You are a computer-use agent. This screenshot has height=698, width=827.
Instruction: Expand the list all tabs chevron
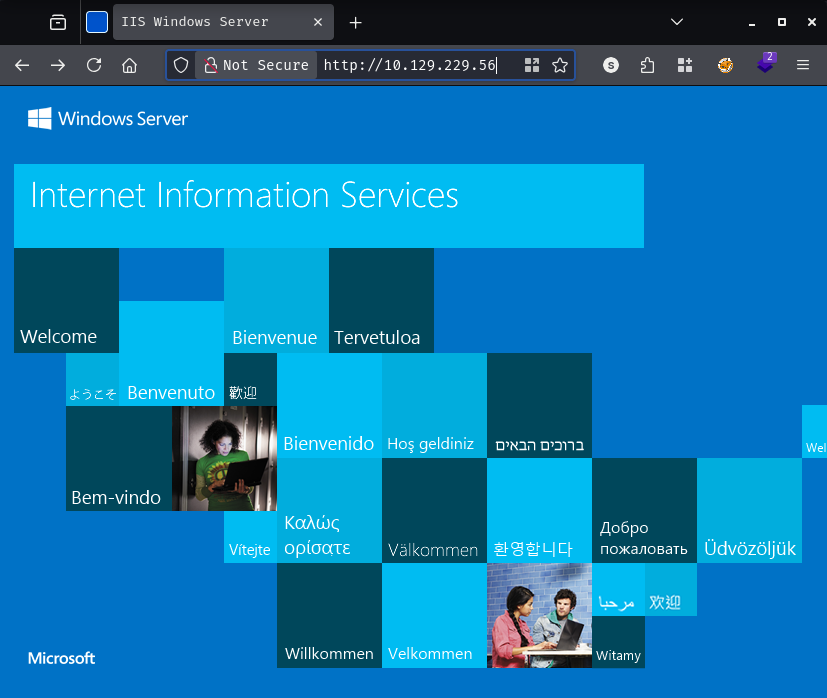point(677,22)
